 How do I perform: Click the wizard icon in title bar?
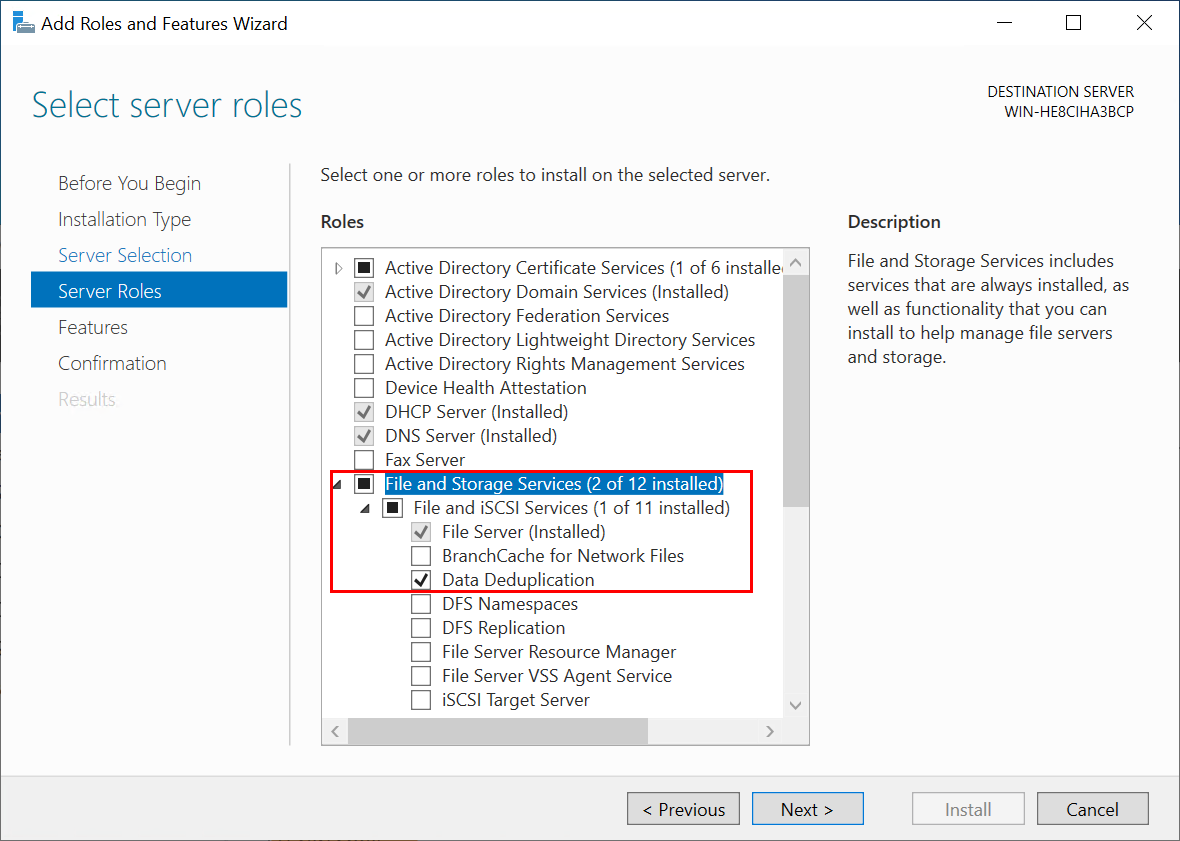(22, 23)
